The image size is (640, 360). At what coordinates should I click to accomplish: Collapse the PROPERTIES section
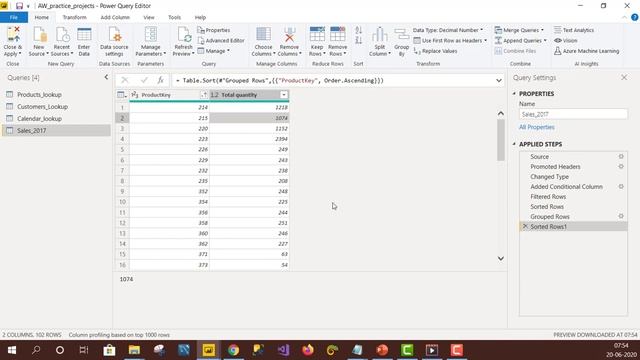pos(514,93)
